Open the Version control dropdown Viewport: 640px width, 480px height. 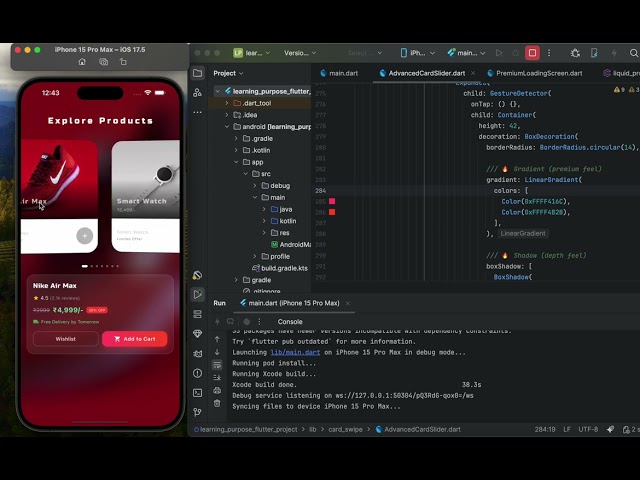[x=300, y=53]
